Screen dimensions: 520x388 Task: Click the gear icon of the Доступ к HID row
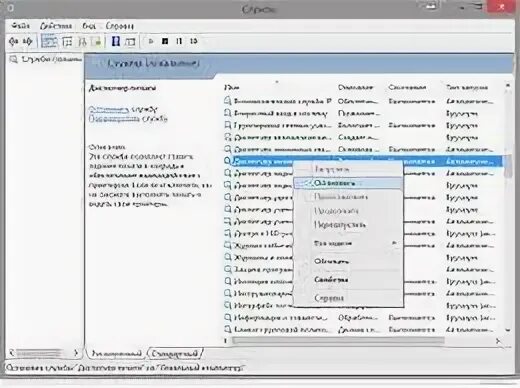(x=228, y=233)
